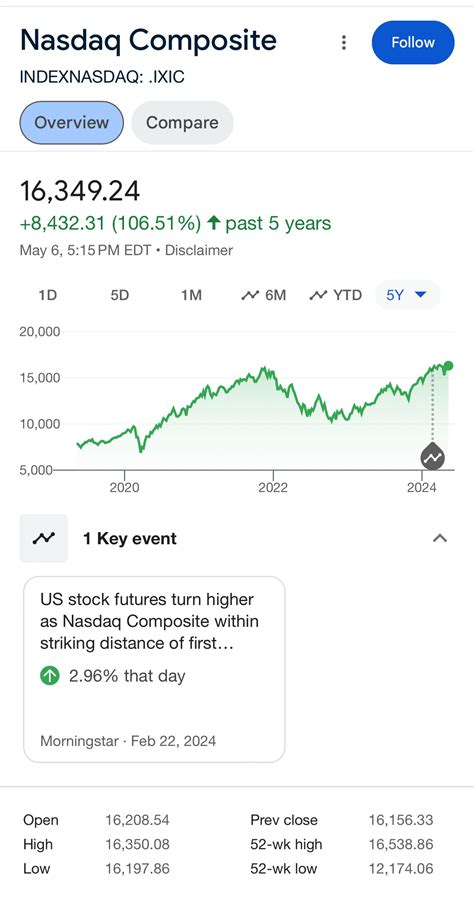The height and width of the screenshot is (897, 474).
Task: Show the YTD chart range
Action: 336,295
